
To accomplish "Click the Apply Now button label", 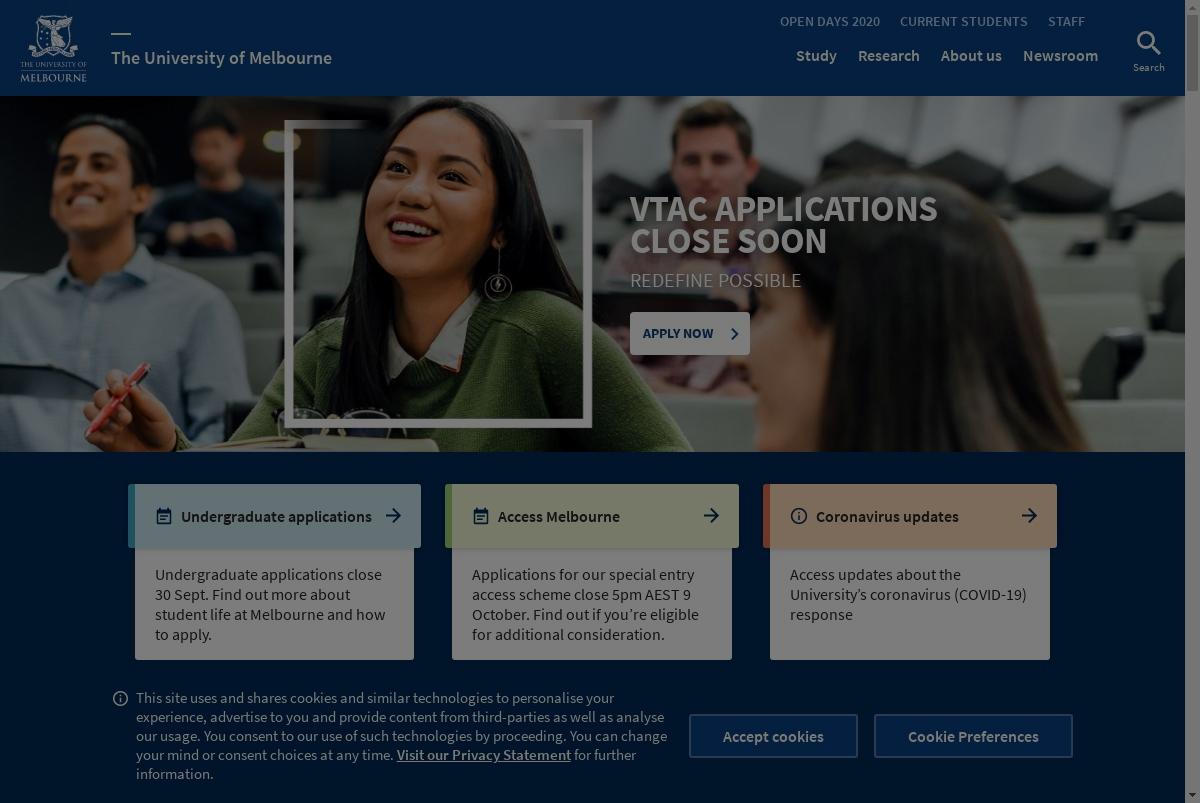I will (678, 334).
